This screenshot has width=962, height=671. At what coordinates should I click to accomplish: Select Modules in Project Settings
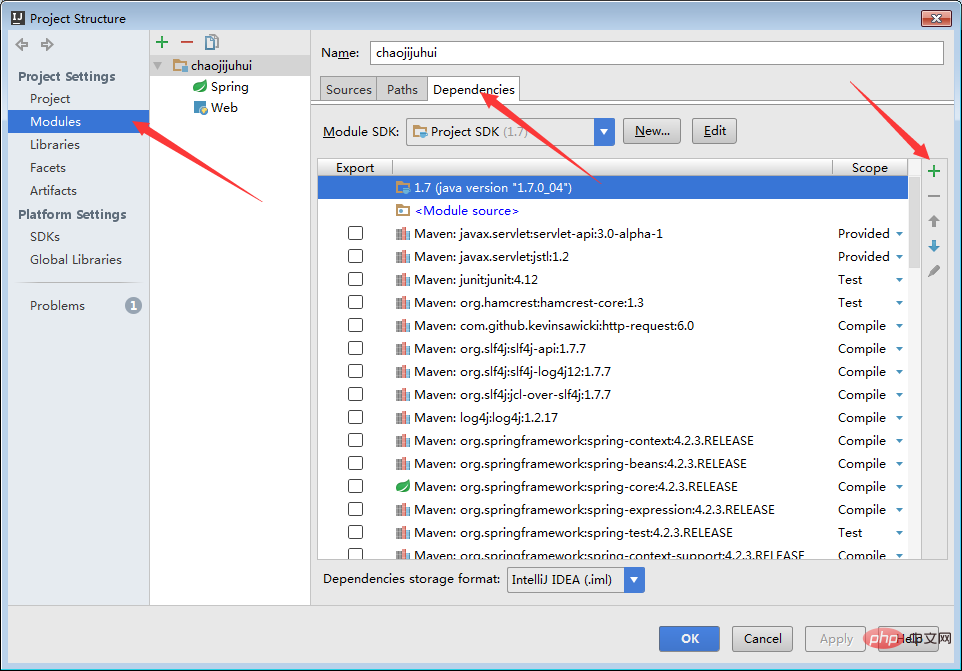pyautogui.click(x=79, y=121)
